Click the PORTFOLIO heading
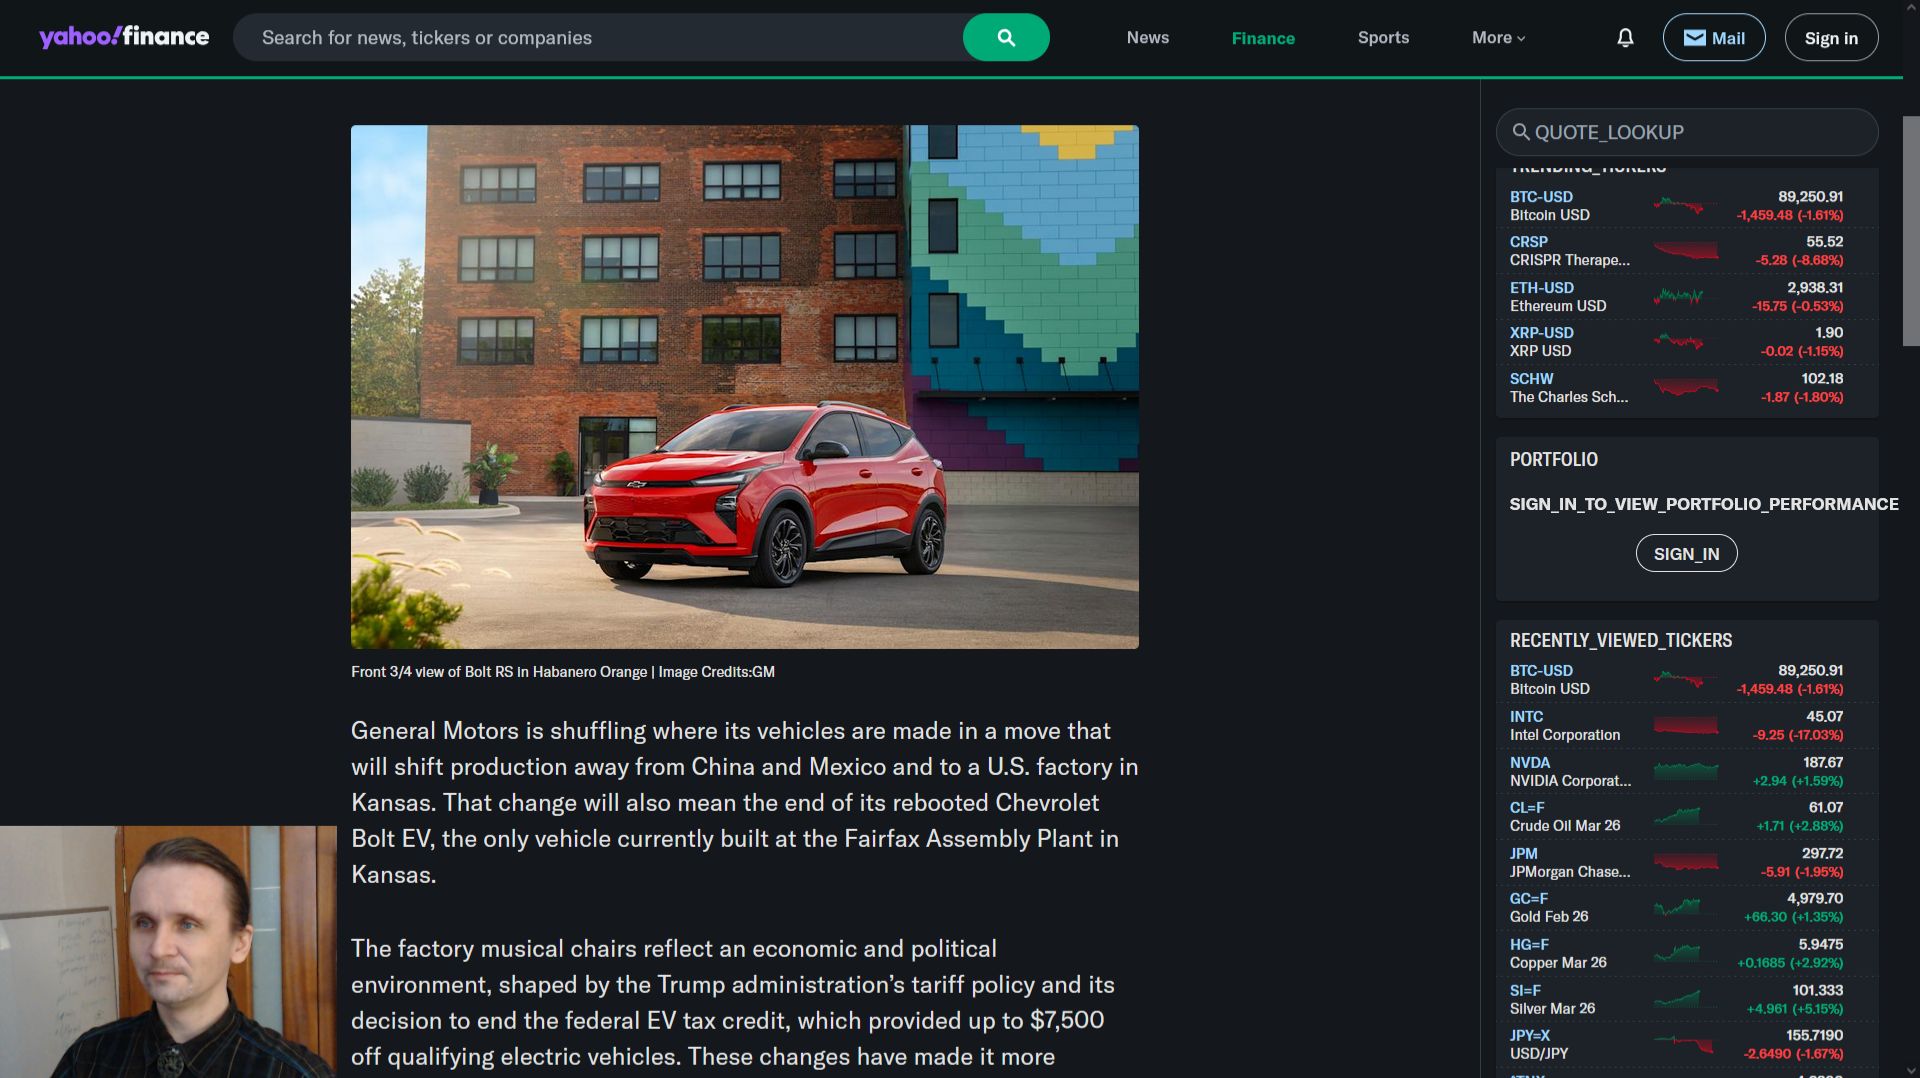 click(1553, 460)
